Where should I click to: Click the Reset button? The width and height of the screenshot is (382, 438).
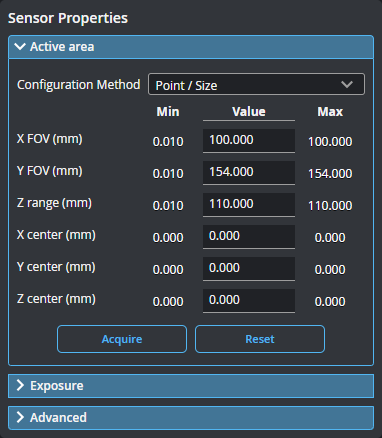coord(260,339)
